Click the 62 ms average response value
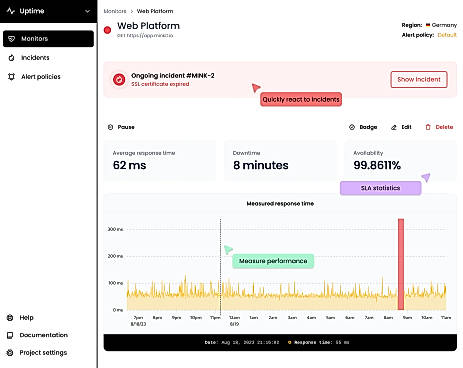Screen dimensions: 463x368 point(129,165)
